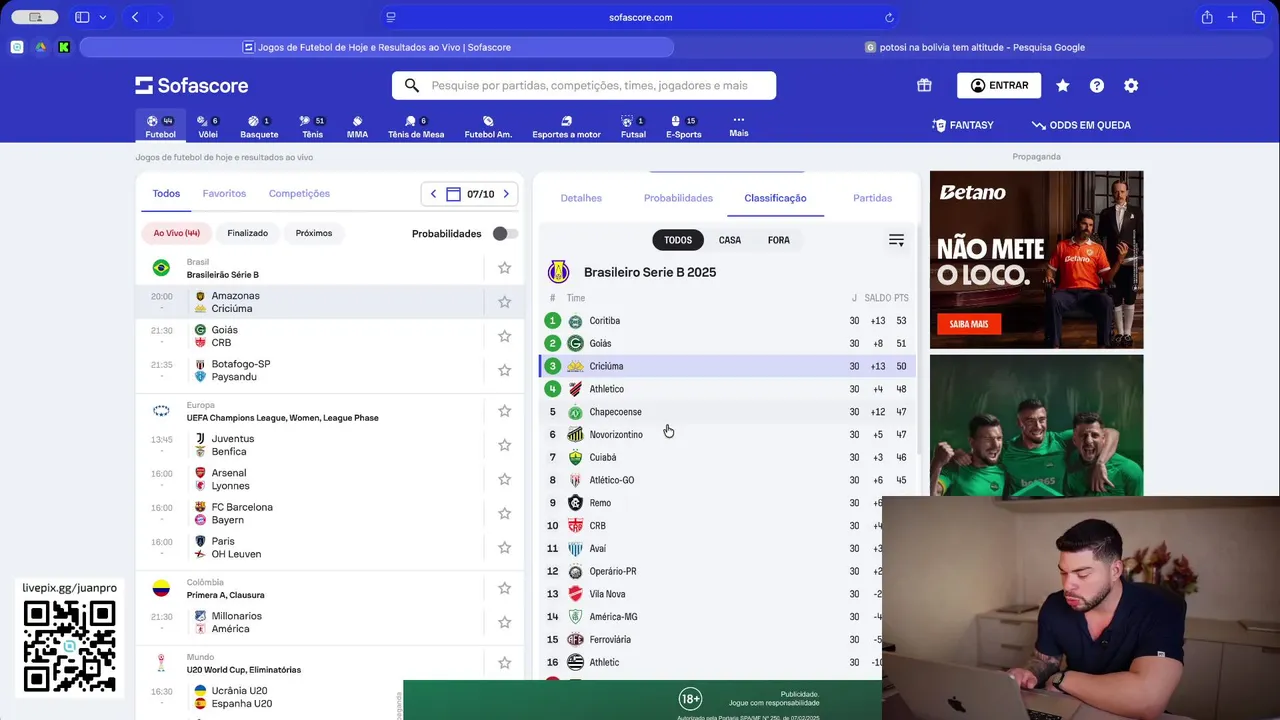Select the TODOS standings filter

point(678,240)
